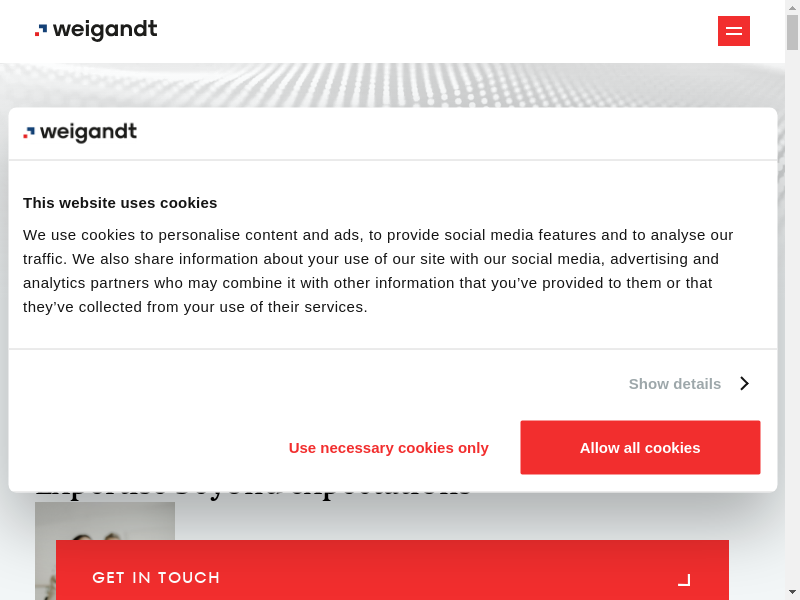The width and height of the screenshot is (800, 600).
Task: Click the dotted wave banner background
Action: coord(400,85)
